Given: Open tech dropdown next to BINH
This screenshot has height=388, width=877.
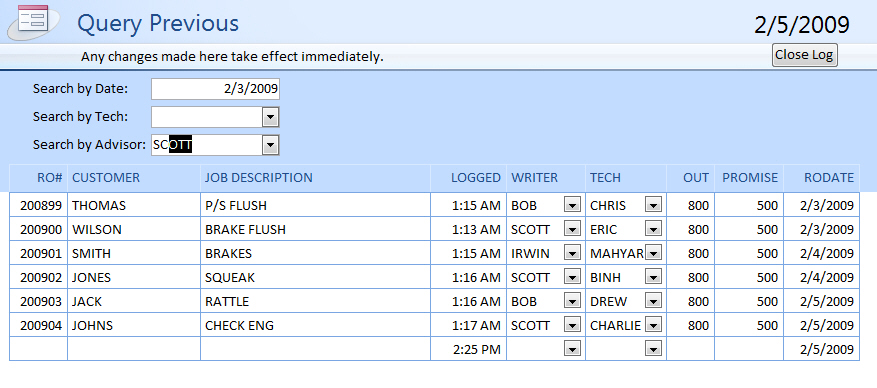Looking at the screenshot, I should pyautogui.click(x=653, y=277).
